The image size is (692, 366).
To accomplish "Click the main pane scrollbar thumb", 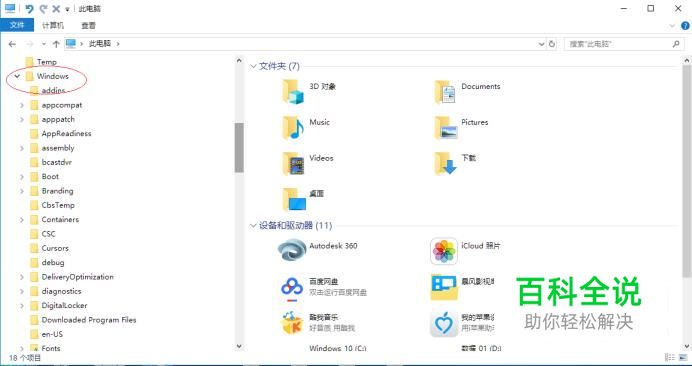I will 687,171.
